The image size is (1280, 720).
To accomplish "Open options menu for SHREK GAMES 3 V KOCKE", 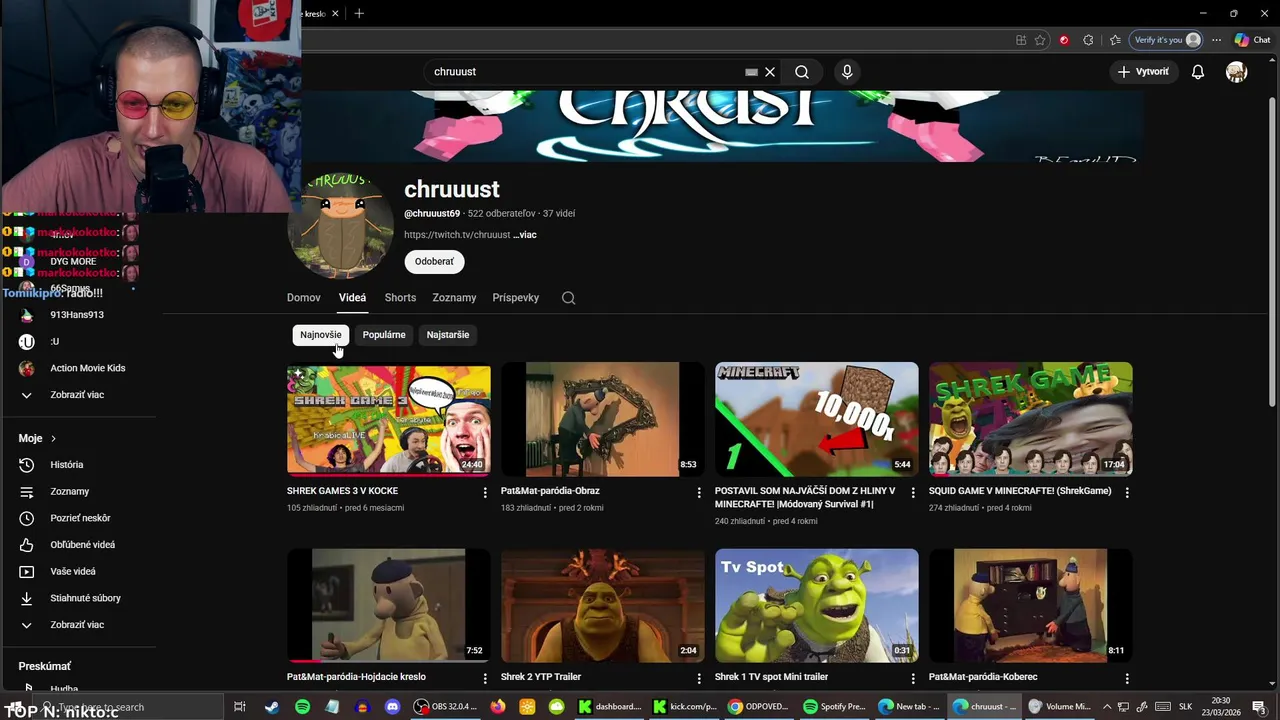I will pos(485,493).
